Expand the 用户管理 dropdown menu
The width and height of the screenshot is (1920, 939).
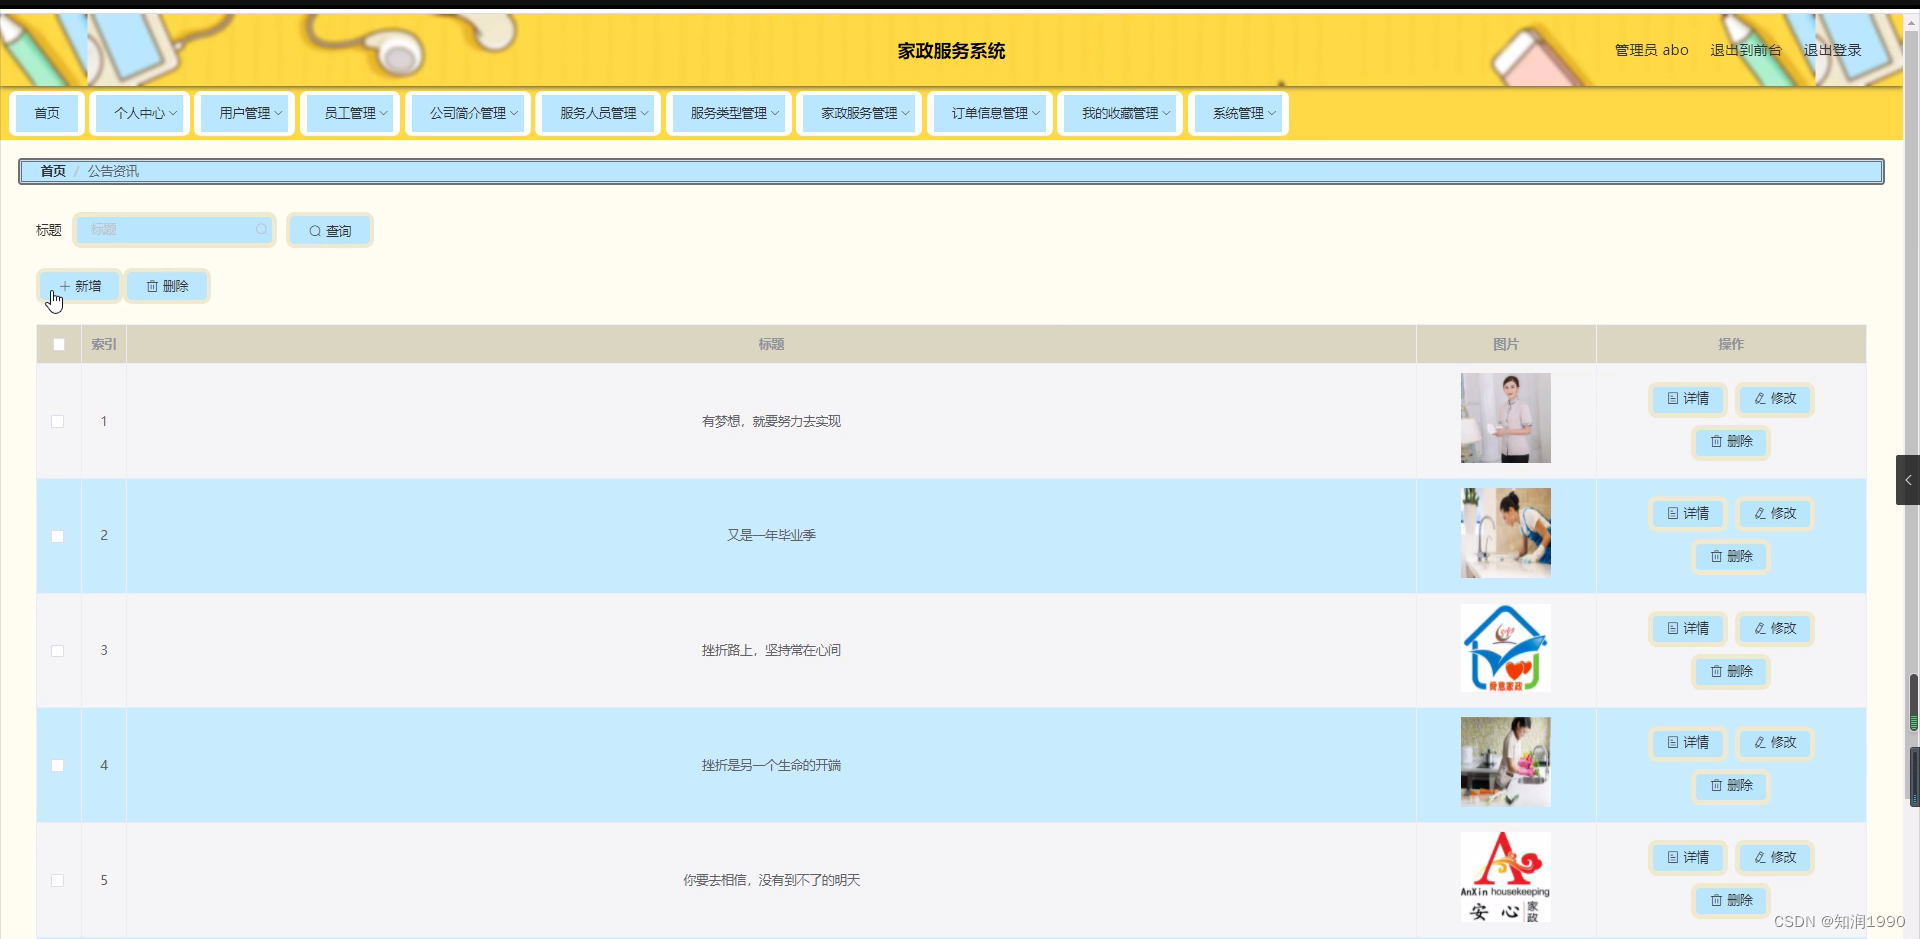pyautogui.click(x=245, y=113)
